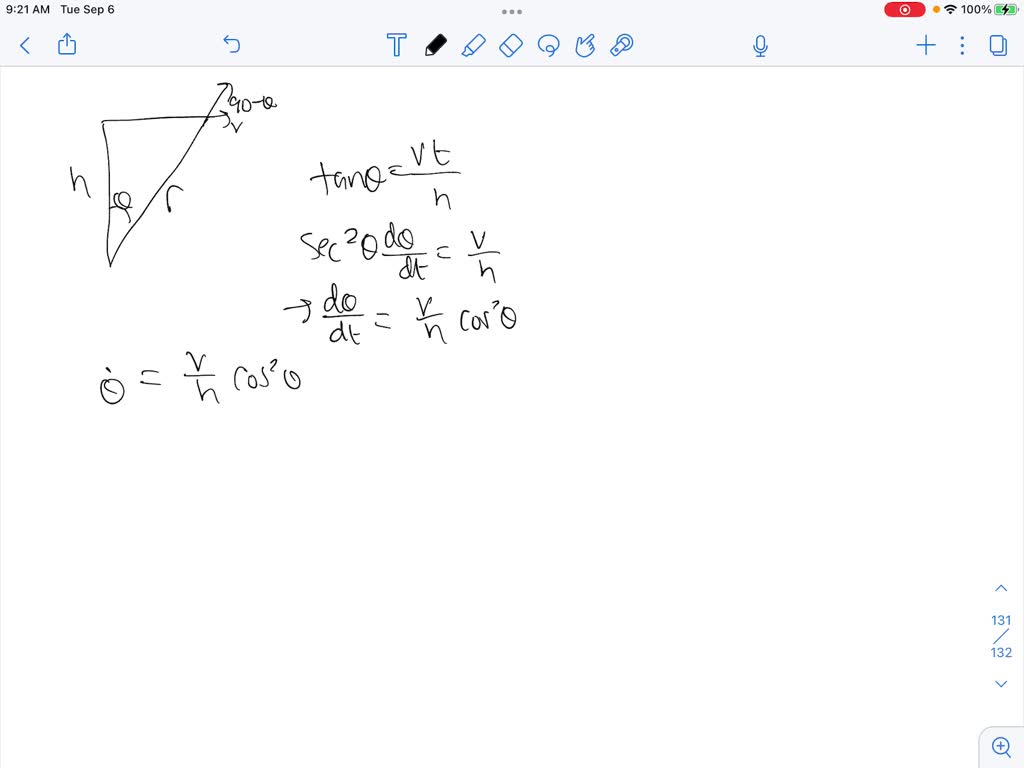The width and height of the screenshot is (1024, 768).
Task: Start an audio recording with the microphone
Action: pos(760,45)
